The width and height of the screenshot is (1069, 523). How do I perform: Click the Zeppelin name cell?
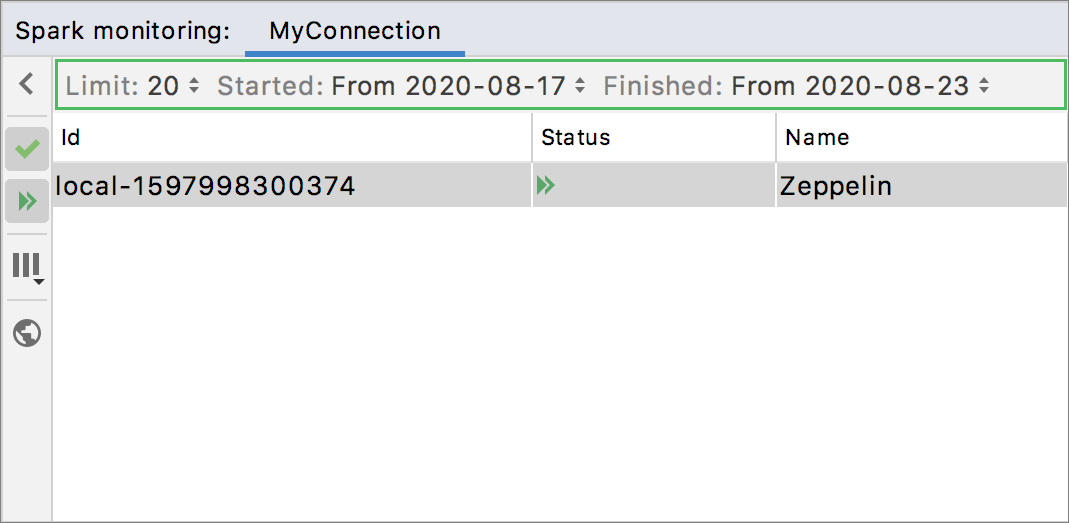coord(836,186)
